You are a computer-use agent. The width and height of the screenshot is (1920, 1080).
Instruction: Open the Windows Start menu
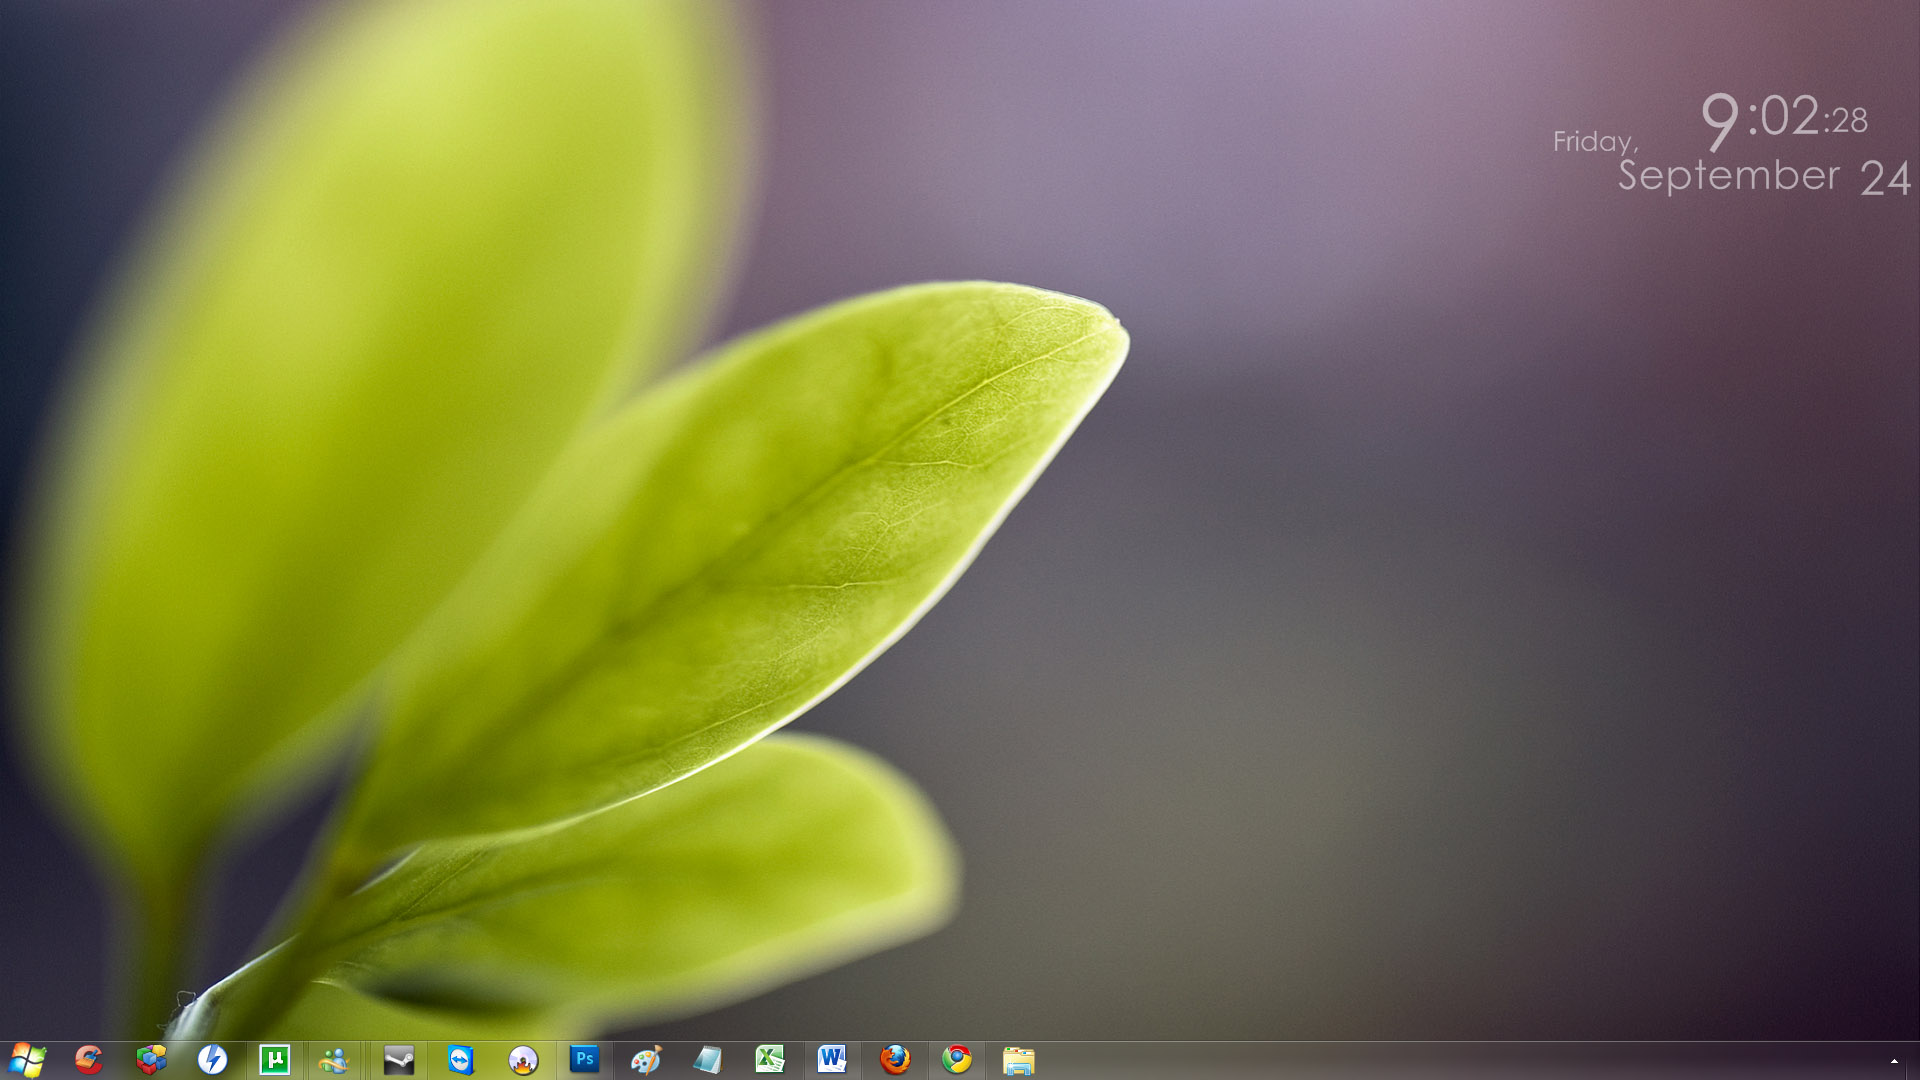27,1059
